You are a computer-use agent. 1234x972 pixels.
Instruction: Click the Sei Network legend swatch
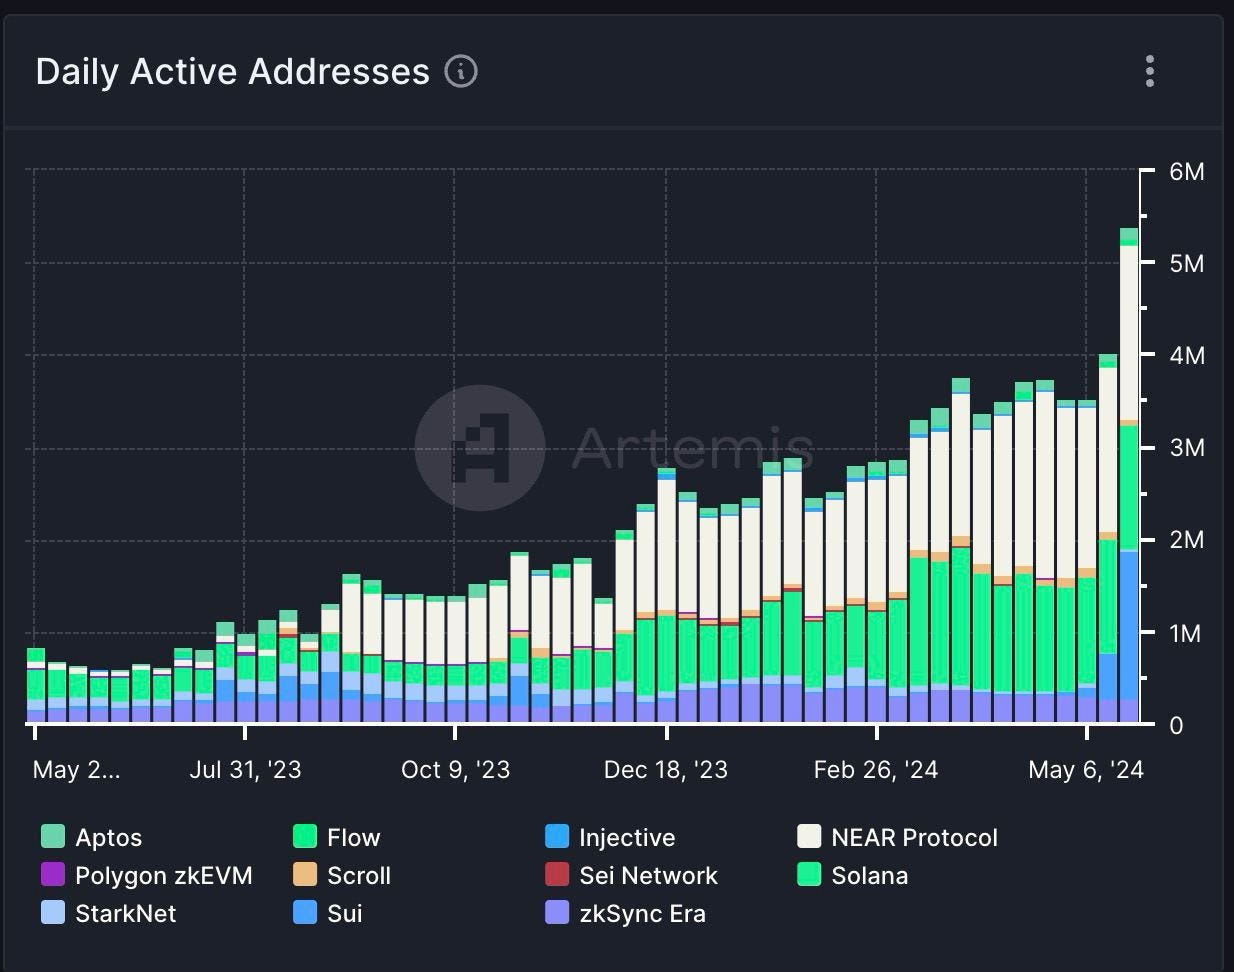coord(557,875)
